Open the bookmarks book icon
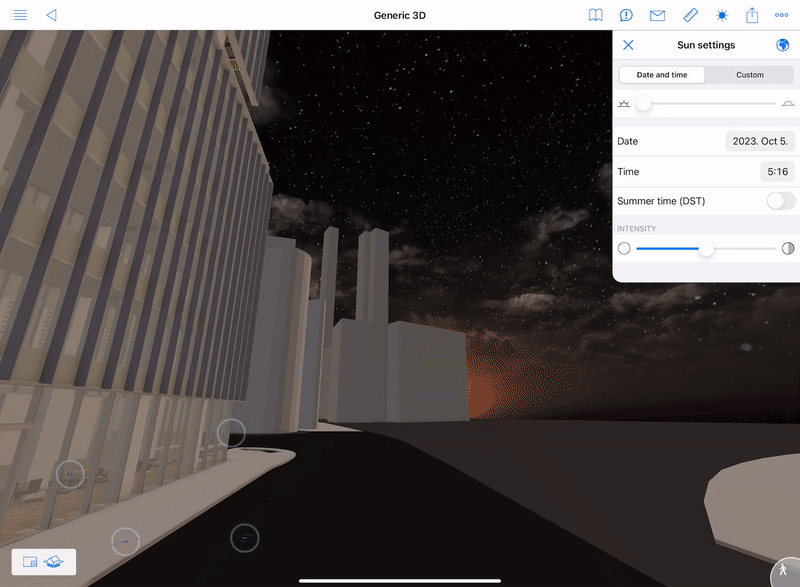This screenshot has width=800, height=587. point(595,15)
